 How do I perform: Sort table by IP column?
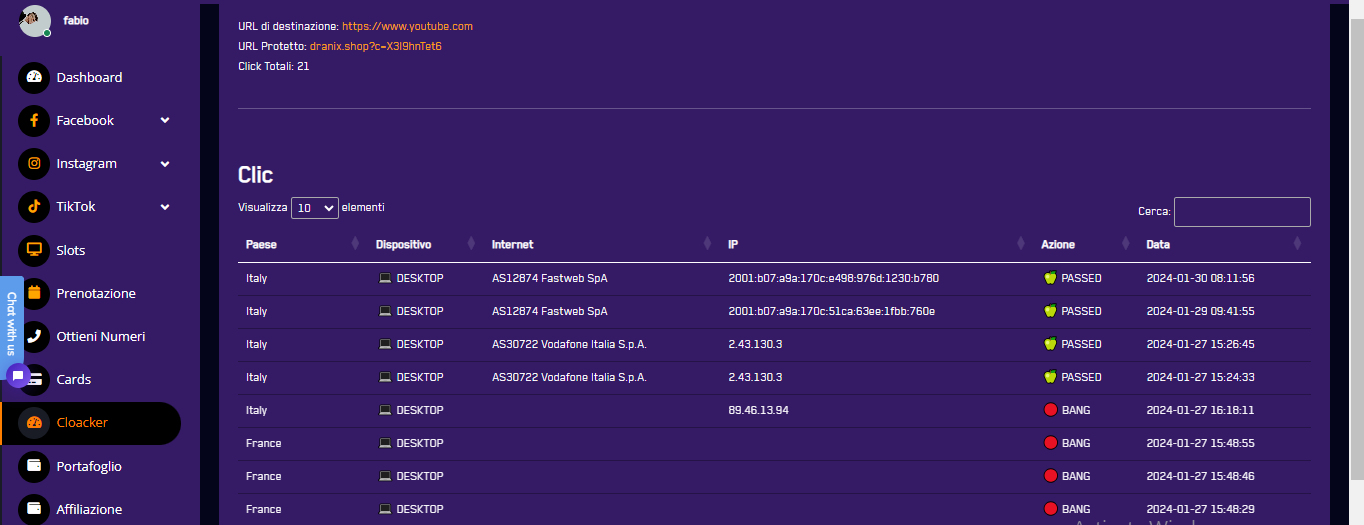pos(875,244)
